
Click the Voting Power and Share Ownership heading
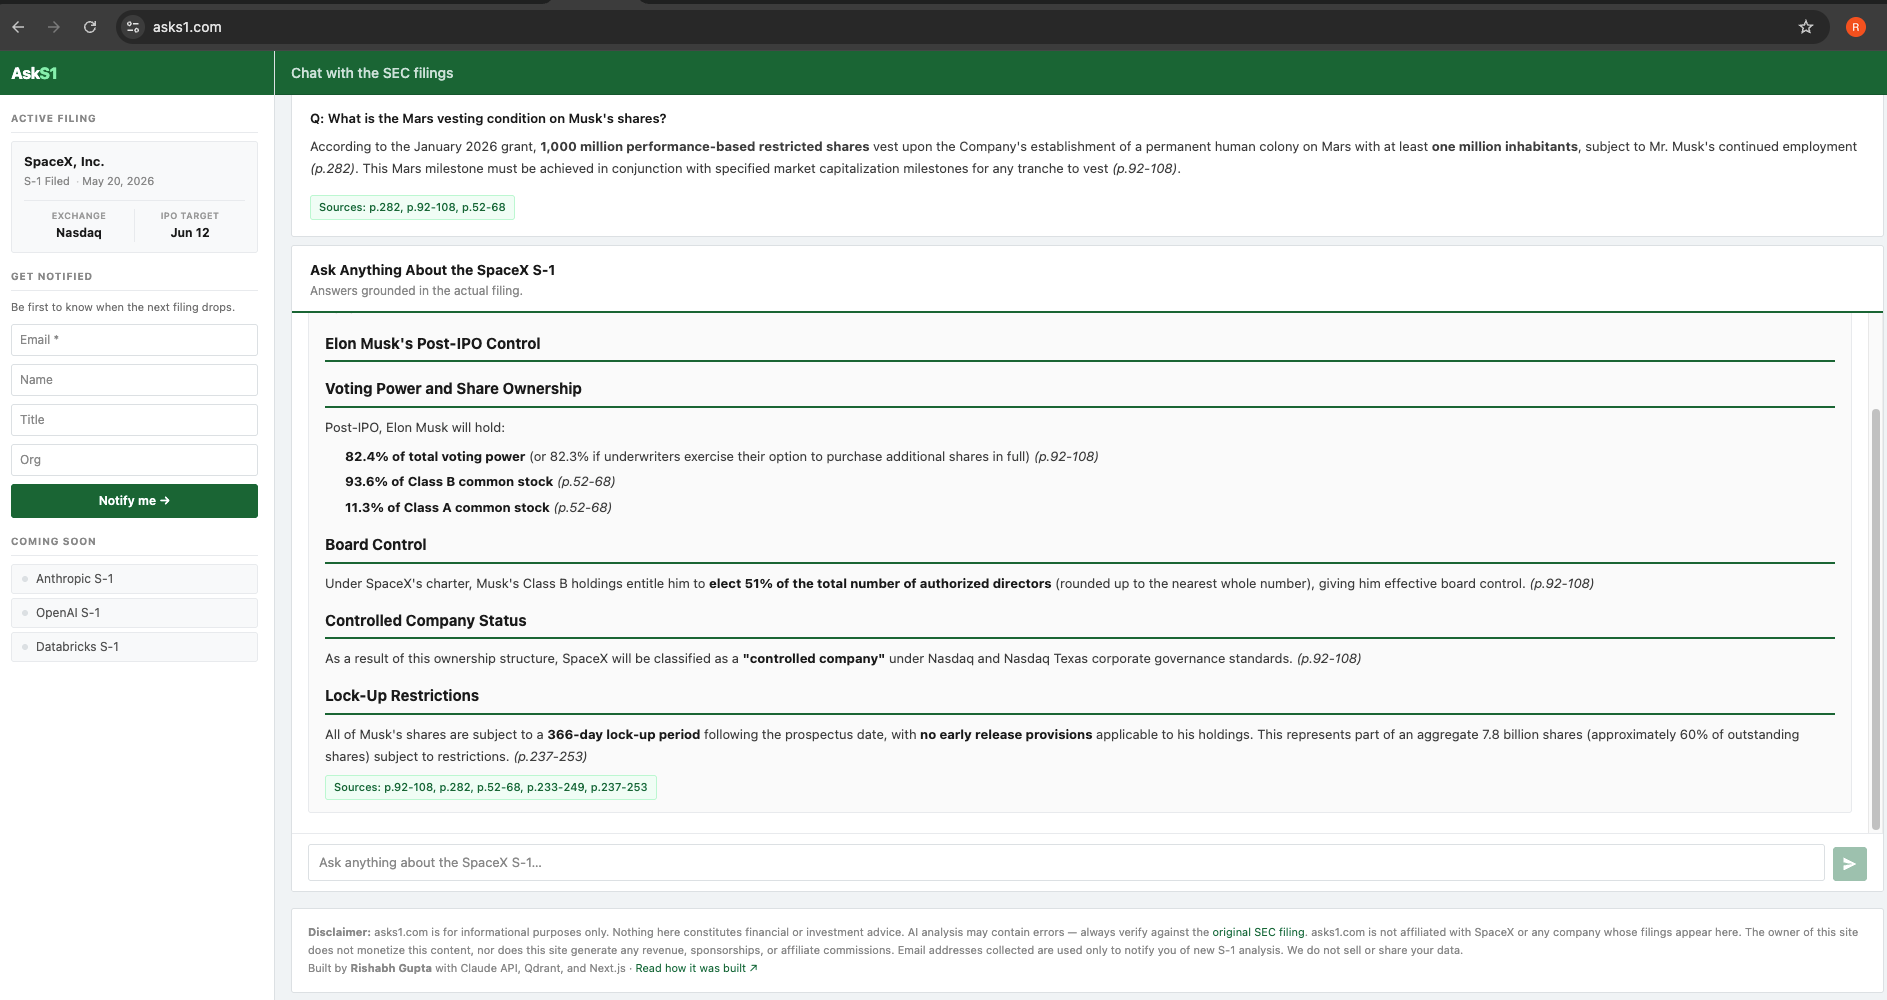[453, 389]
